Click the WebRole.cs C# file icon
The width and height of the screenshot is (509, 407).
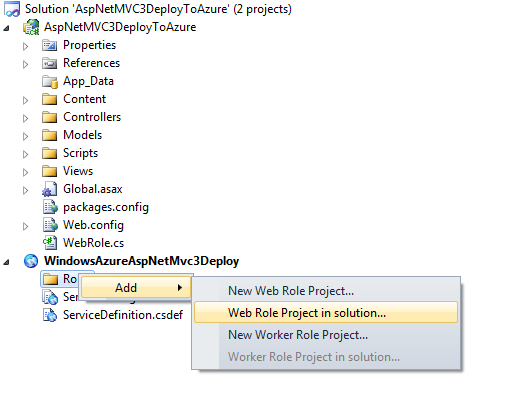50,243
